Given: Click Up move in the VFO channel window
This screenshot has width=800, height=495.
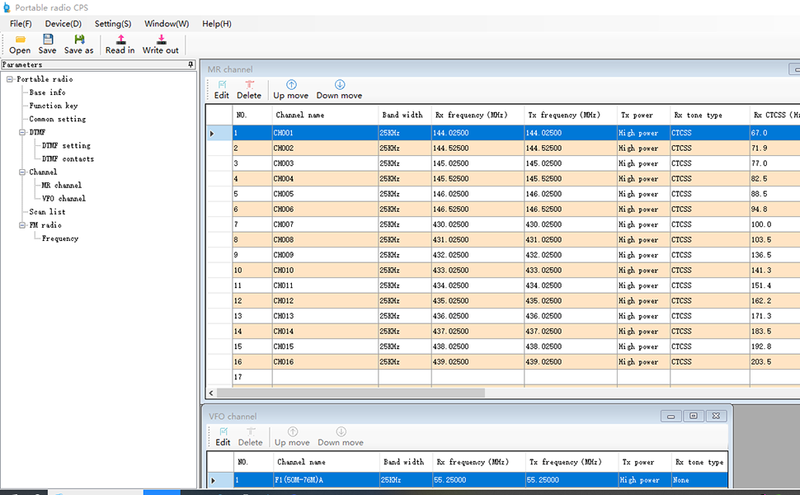Looking at the screenshot, I should coord(292,437).
